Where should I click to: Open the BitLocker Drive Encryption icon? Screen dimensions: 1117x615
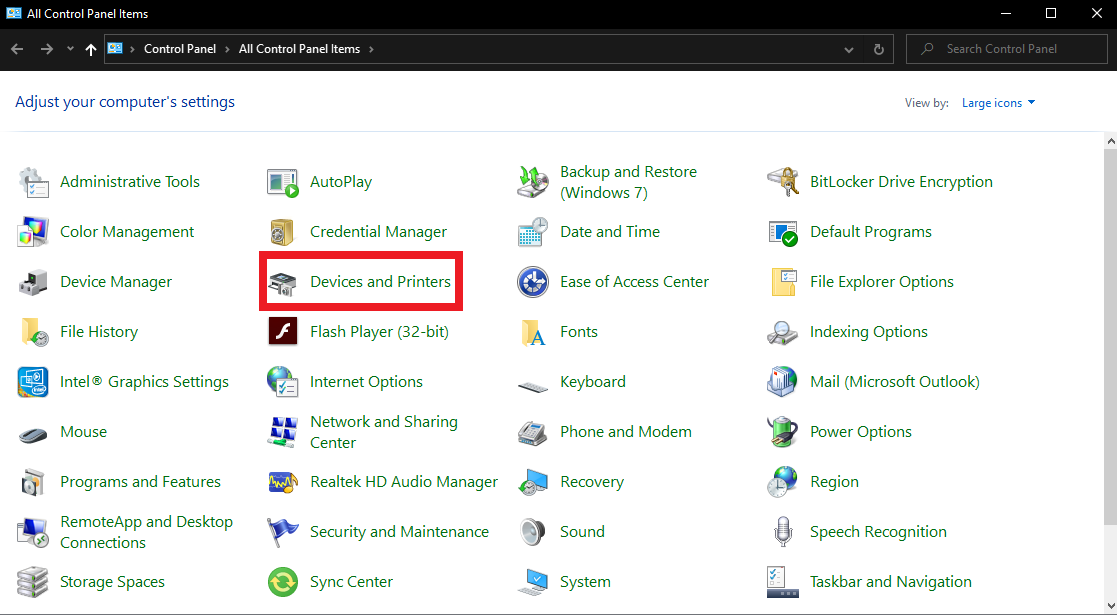point(783,182)
